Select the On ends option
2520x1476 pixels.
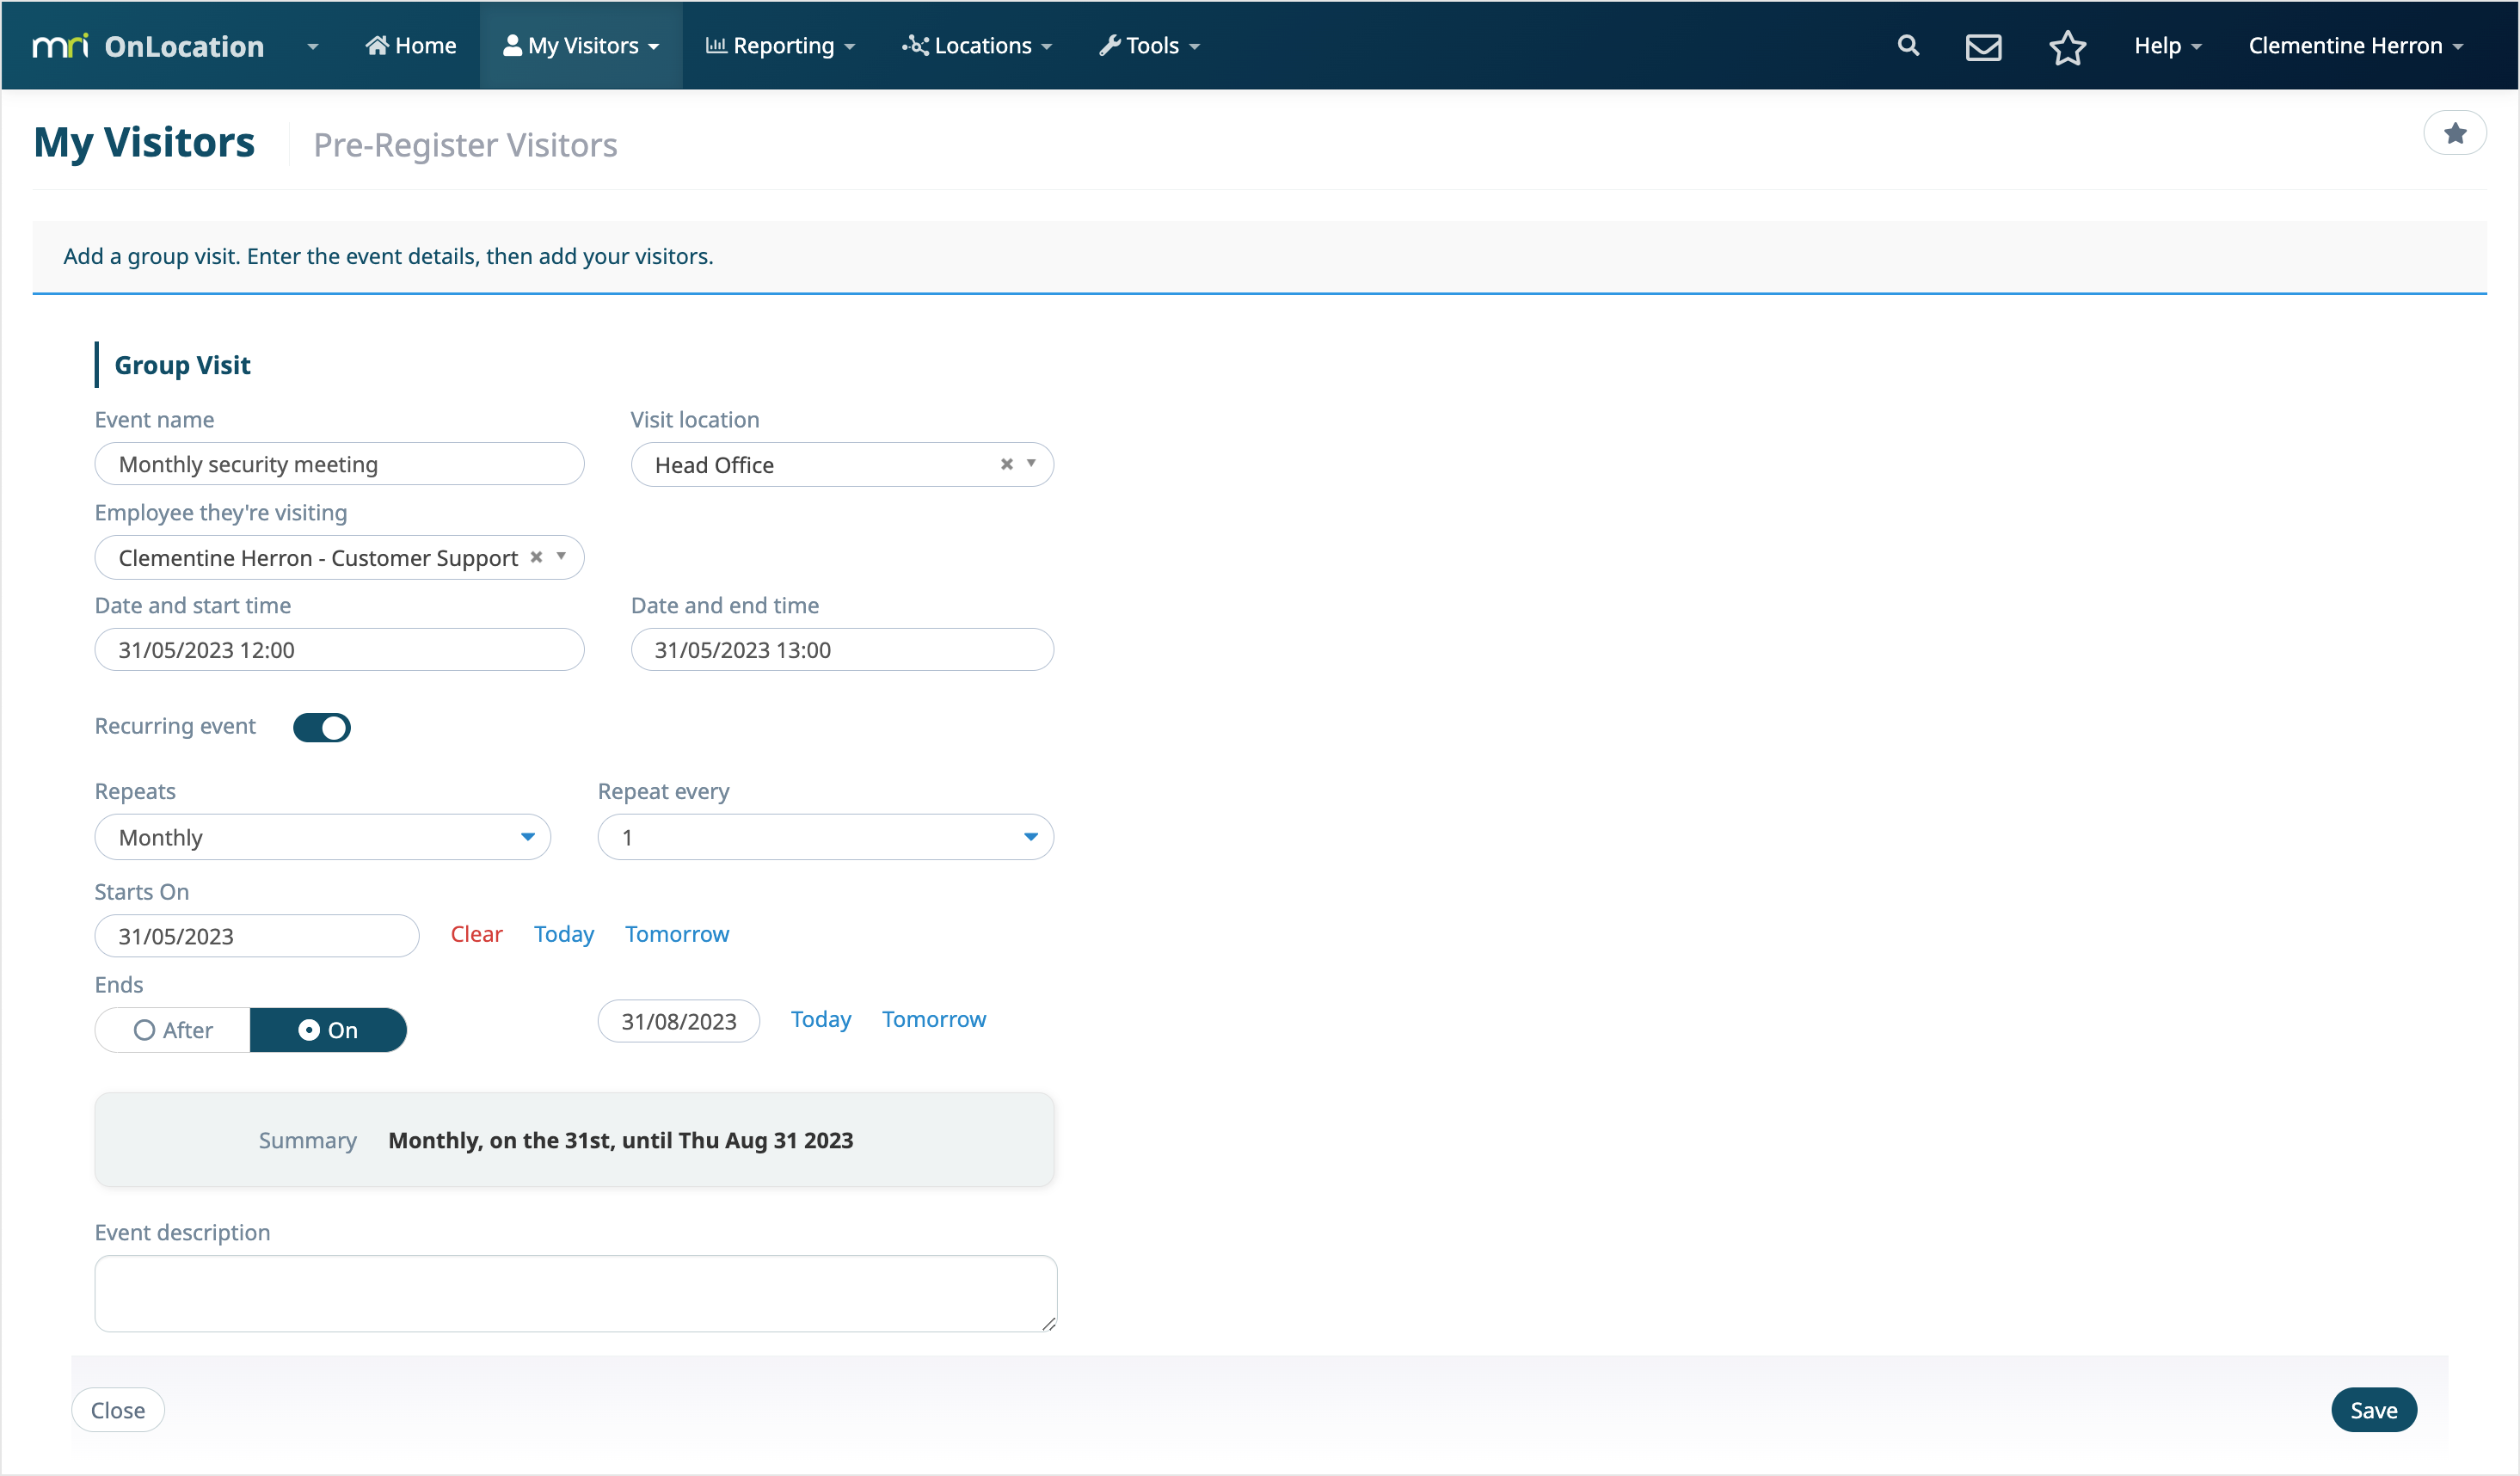(328, 1030)
